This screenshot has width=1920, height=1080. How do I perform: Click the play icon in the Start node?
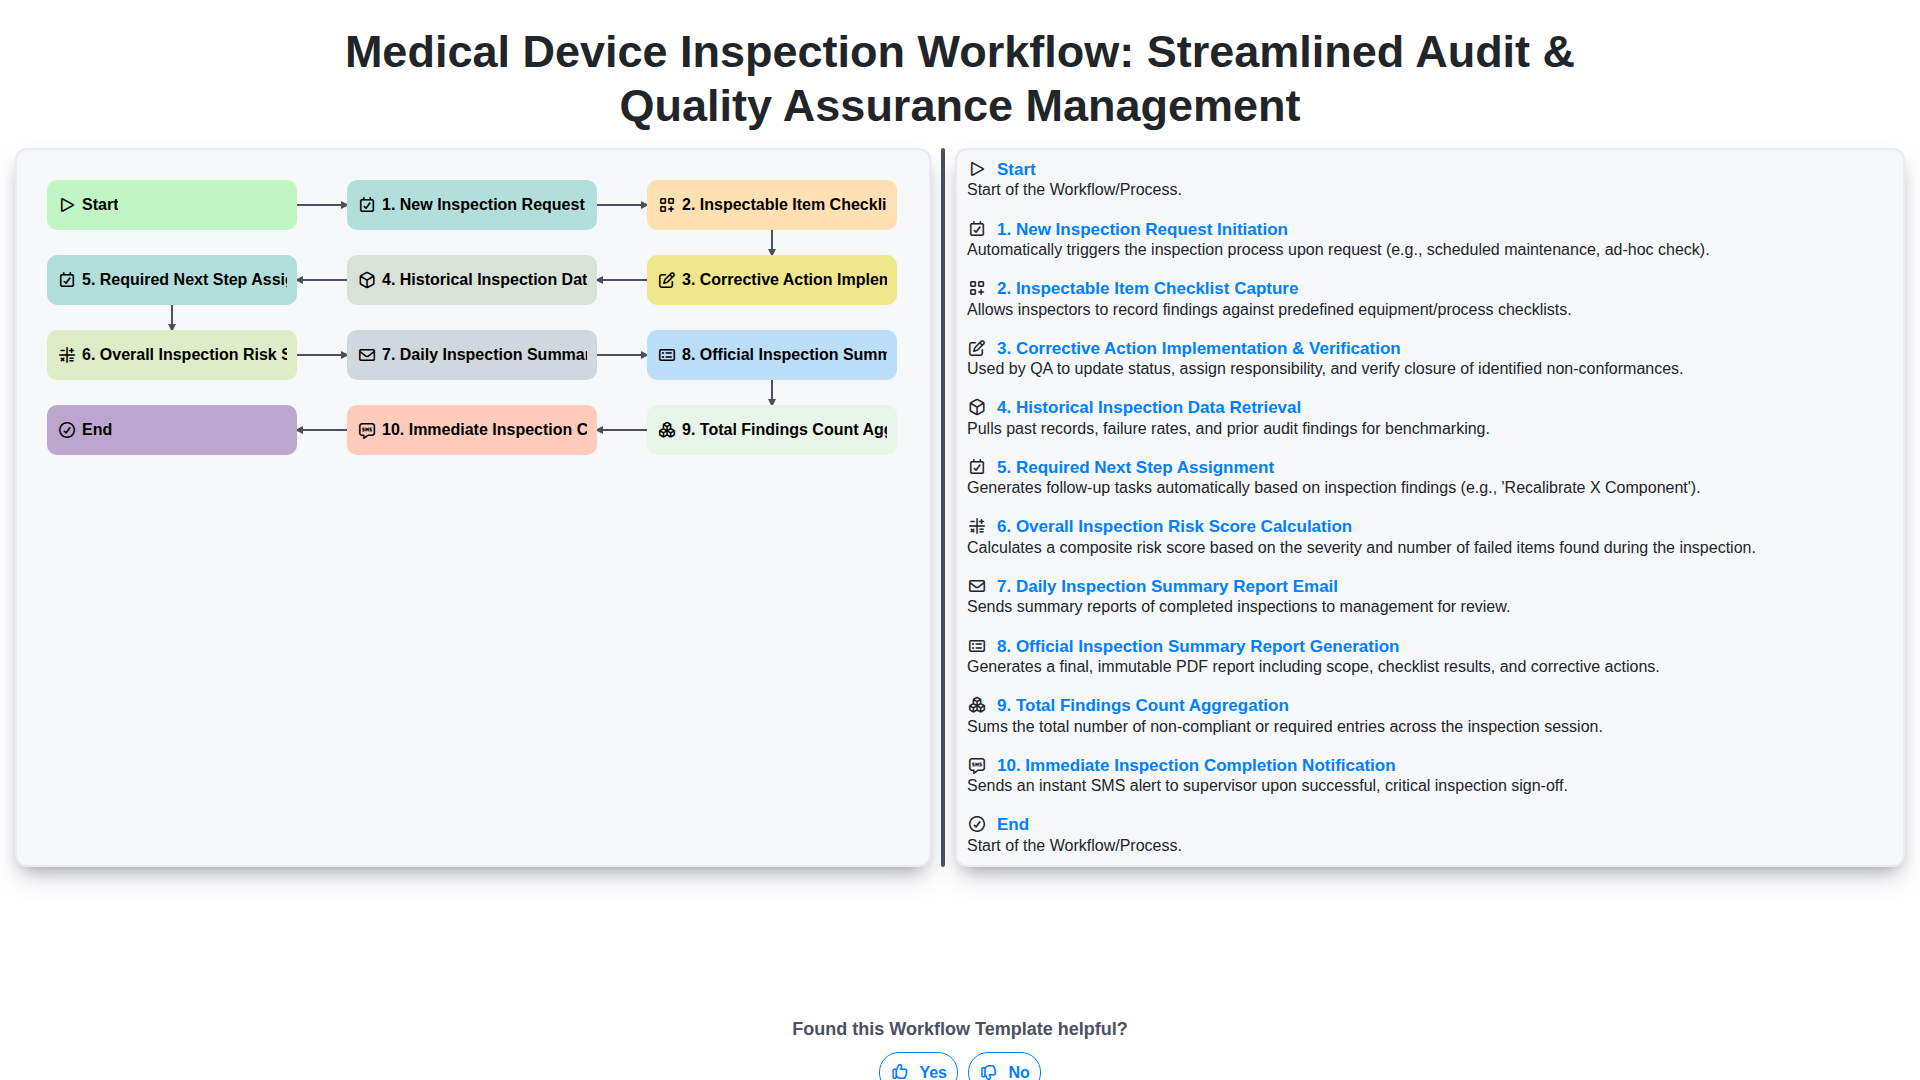point(67,205)
